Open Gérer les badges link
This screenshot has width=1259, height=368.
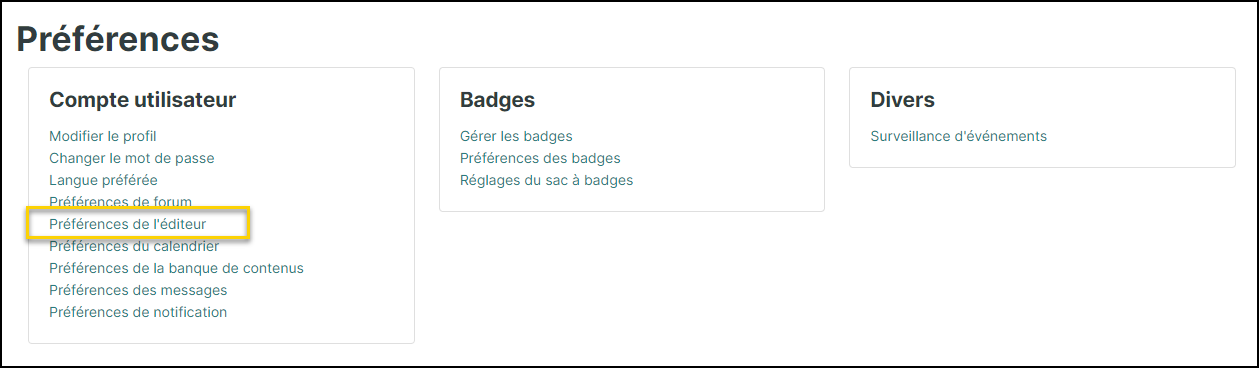pos(516,136)
